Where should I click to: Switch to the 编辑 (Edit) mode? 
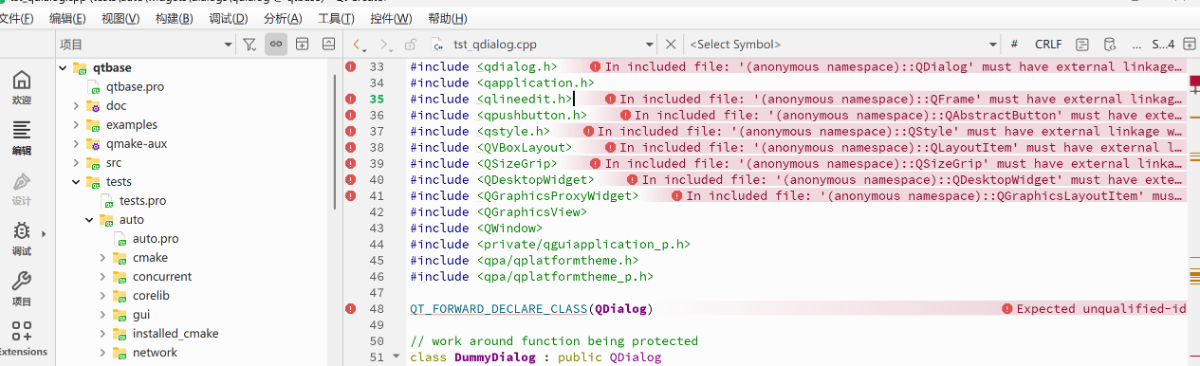pyautogui.click(x=21, y=138)
